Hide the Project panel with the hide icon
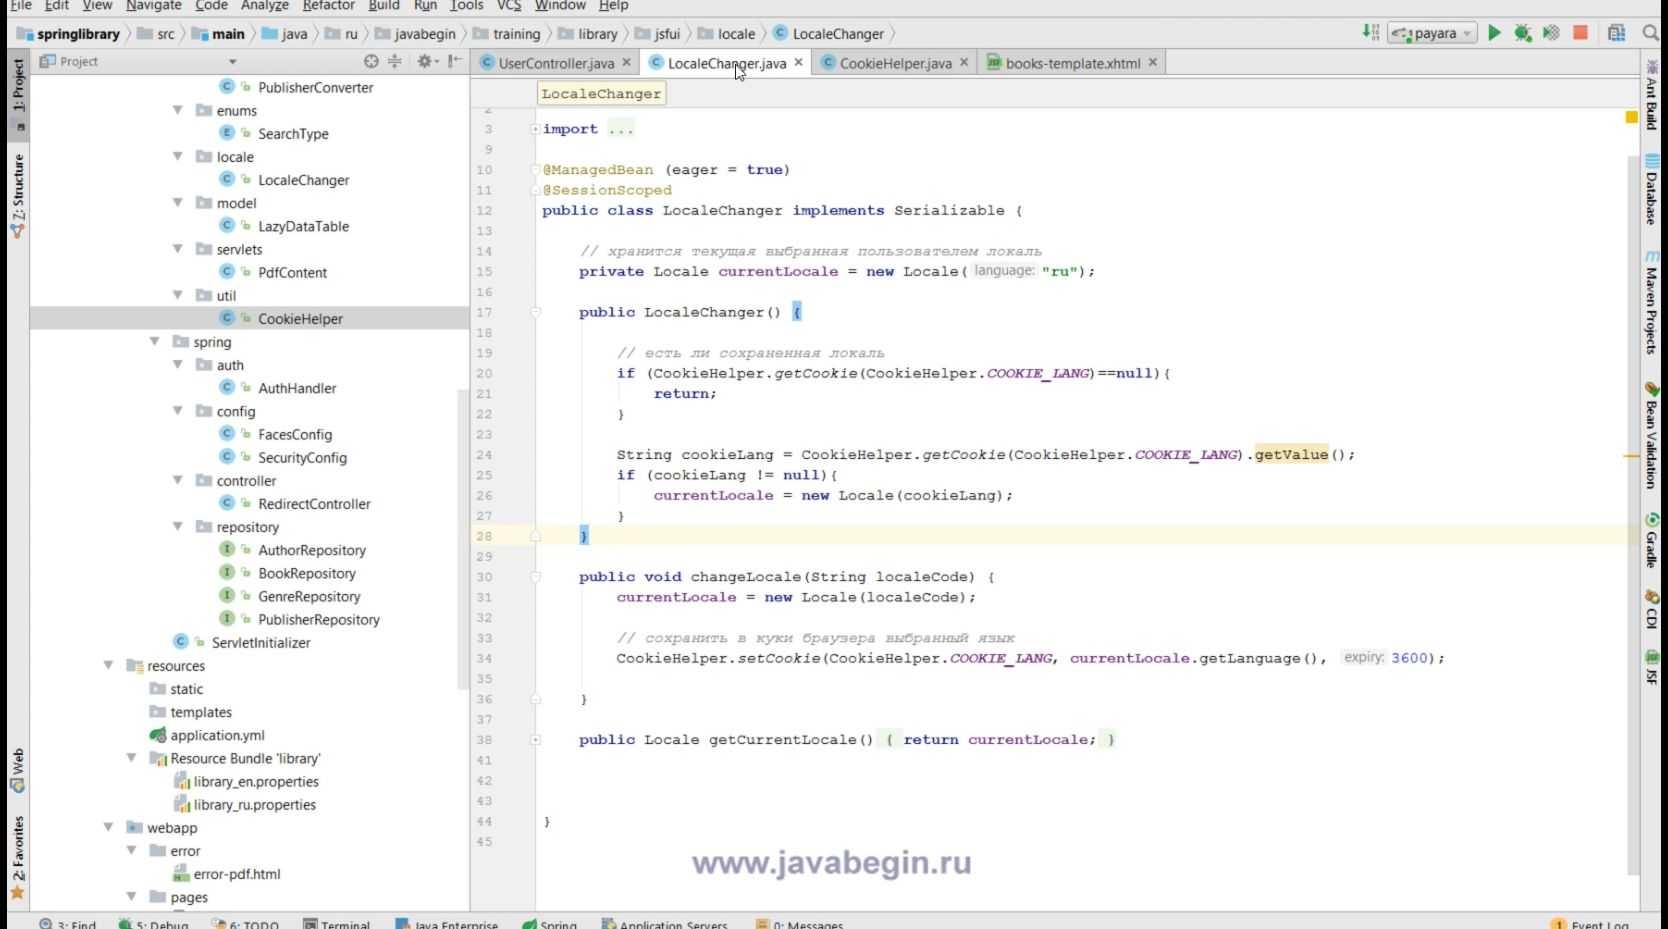Viewport: 1668px width, 929px height. click(x=455, y=61)
